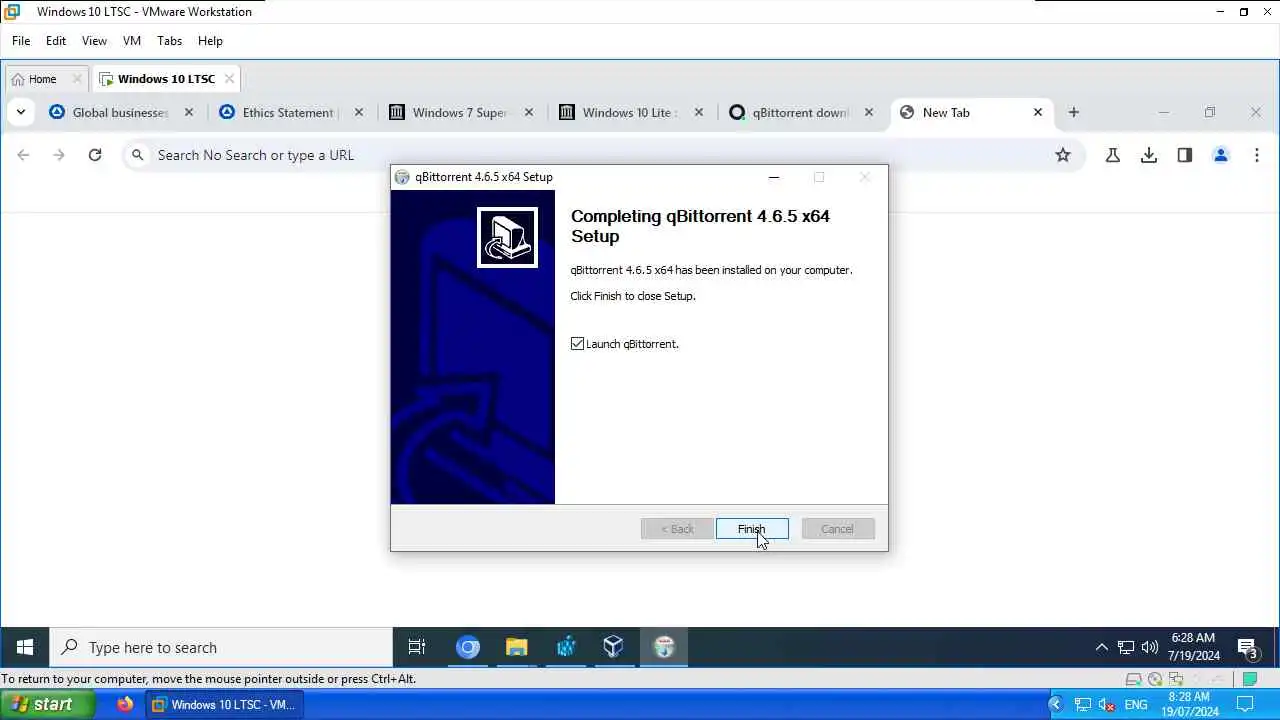This screenshot has width=1280, height=720.
Task: Click the disabled Cancel button in Setup
Action: (838, 529)
